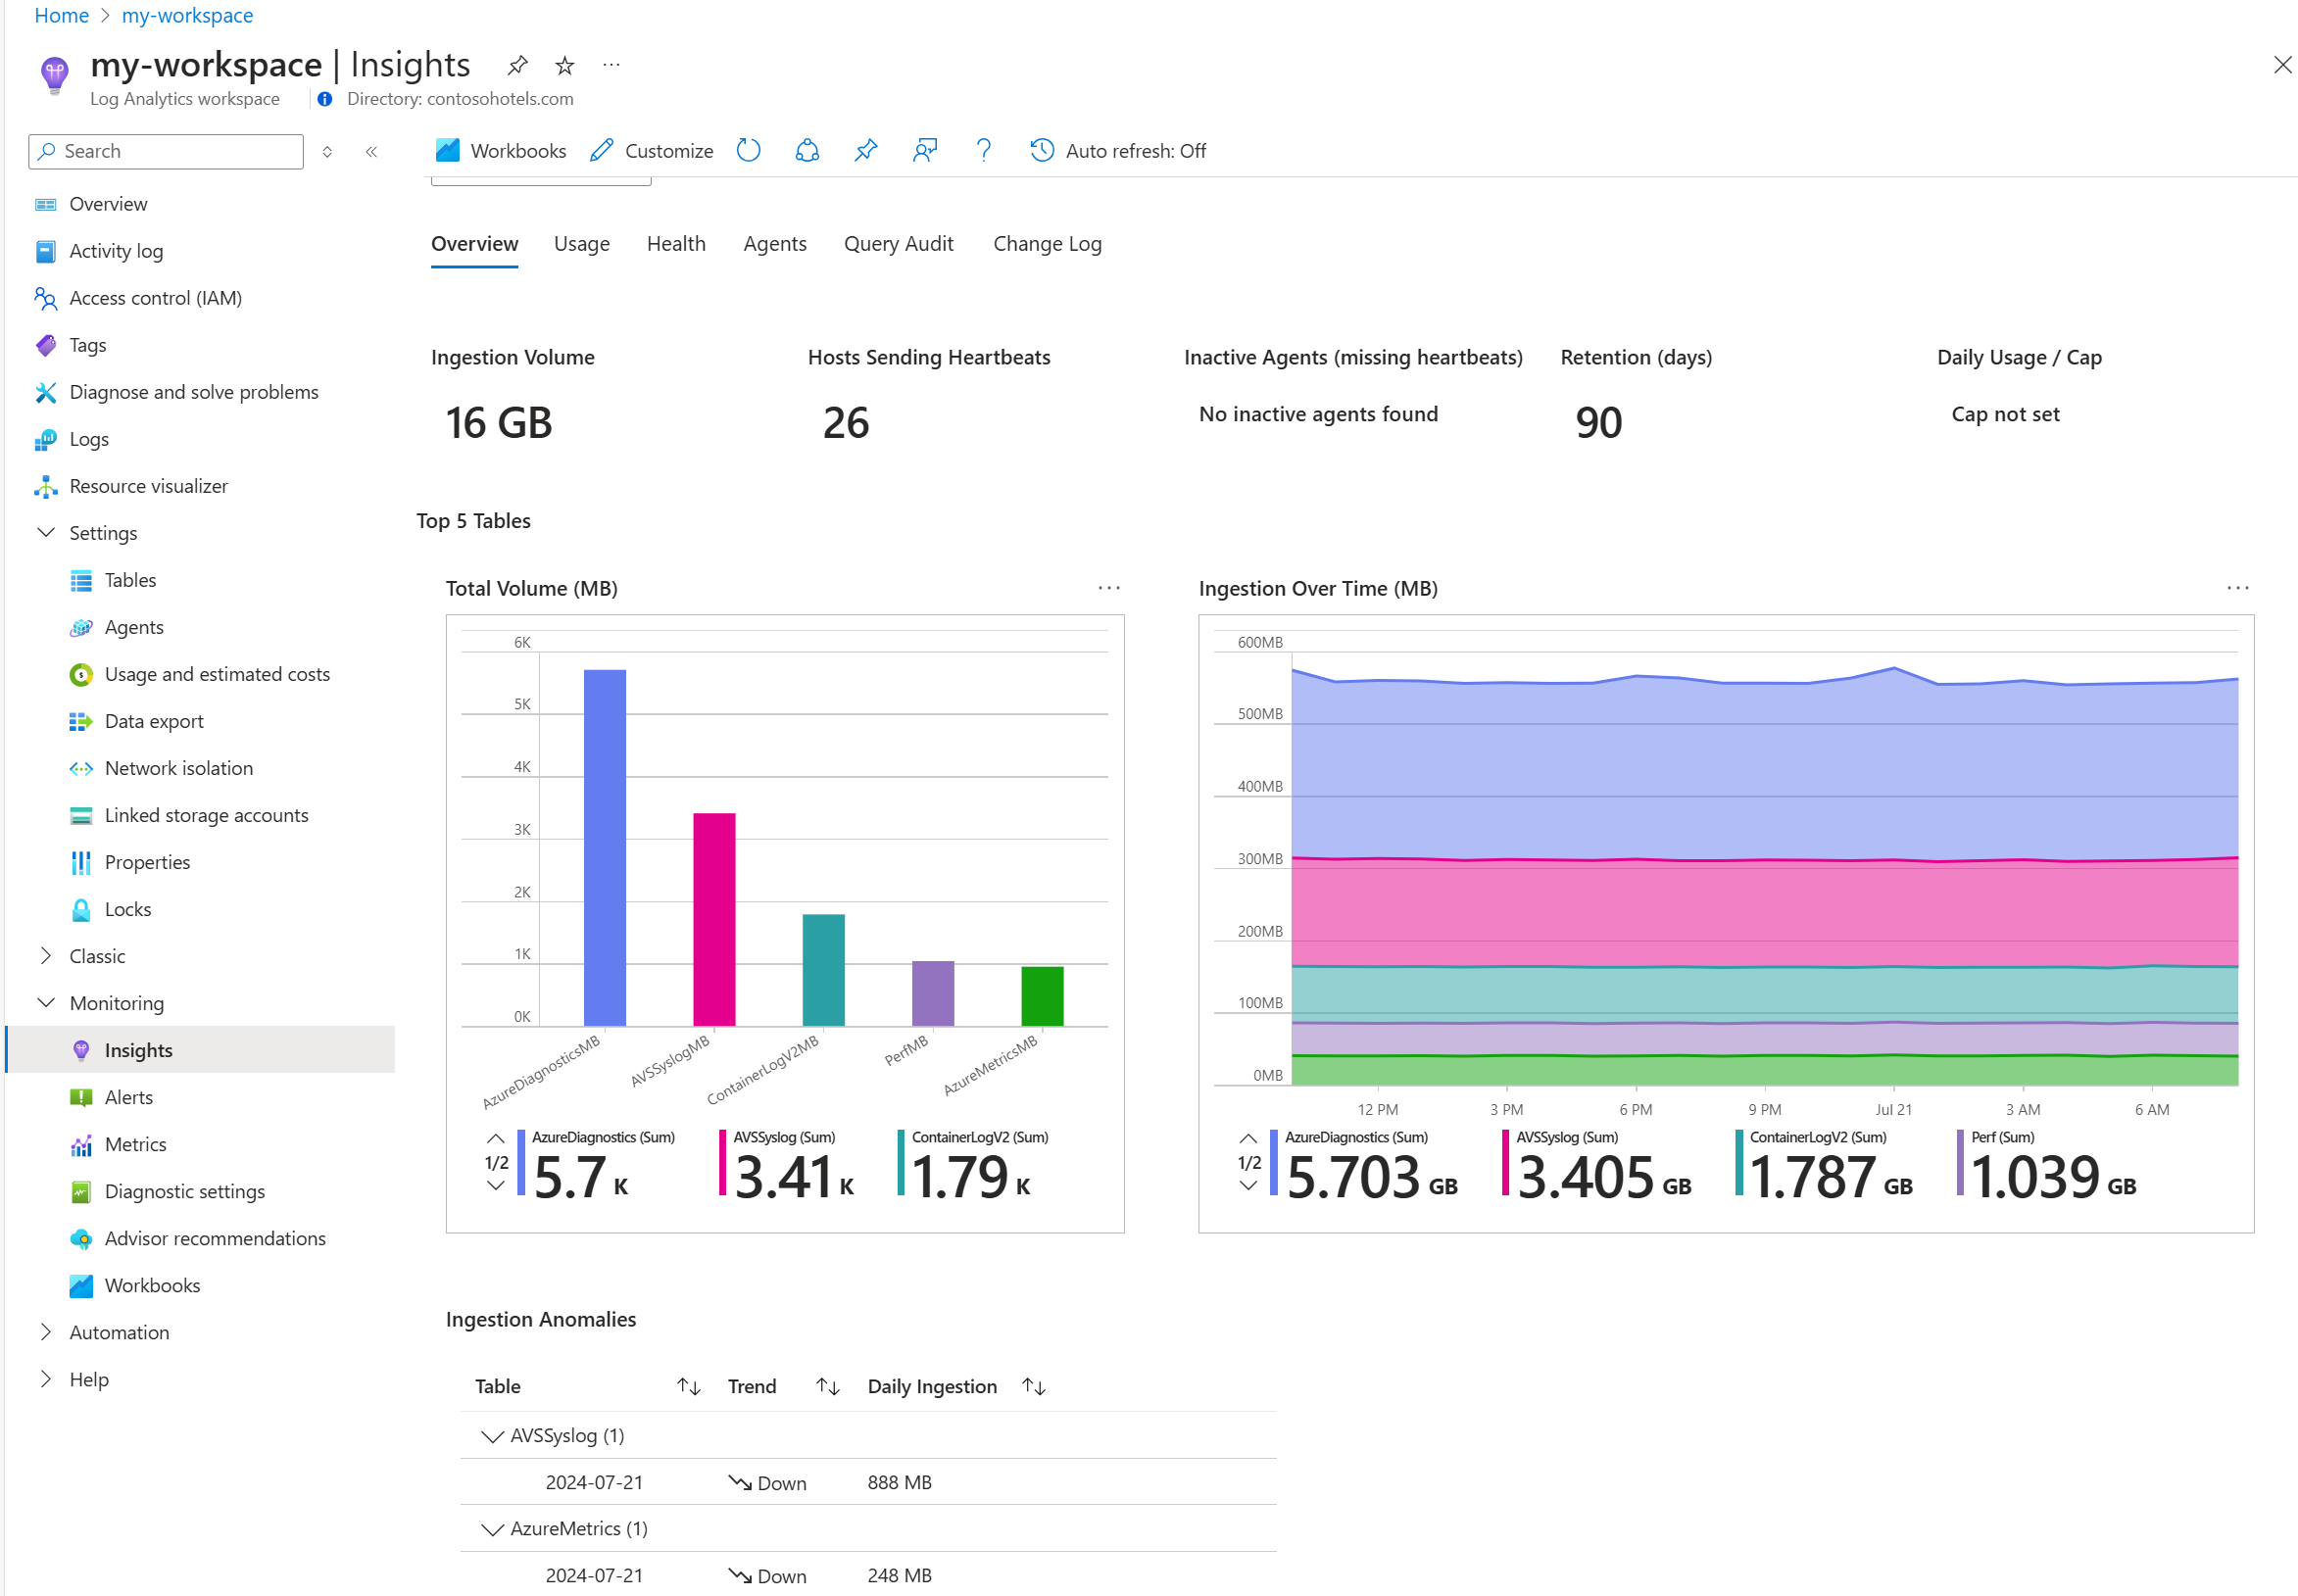Viewport: 2298px width, 1596px height.
Task: Switch to the Health tab
Action: [676, 243]
